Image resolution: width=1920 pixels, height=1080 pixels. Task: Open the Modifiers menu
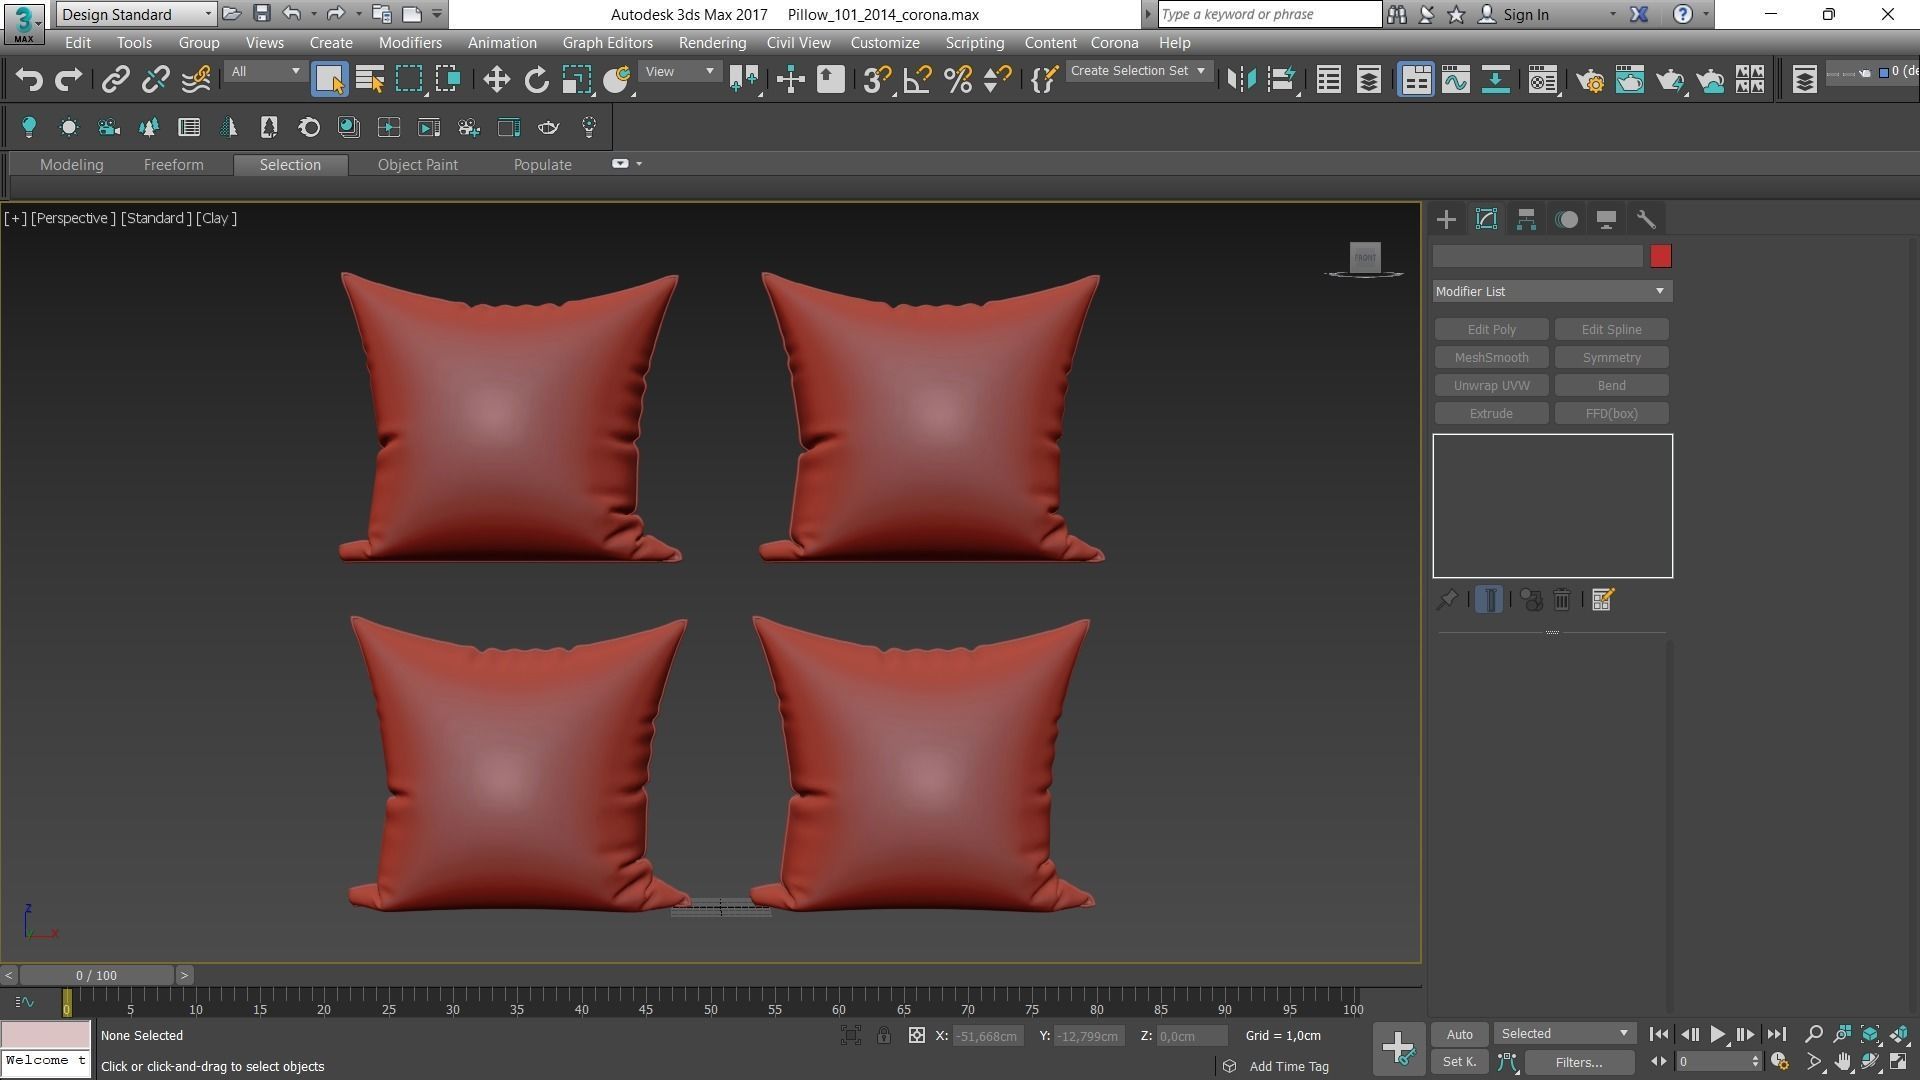pos(410,43)
